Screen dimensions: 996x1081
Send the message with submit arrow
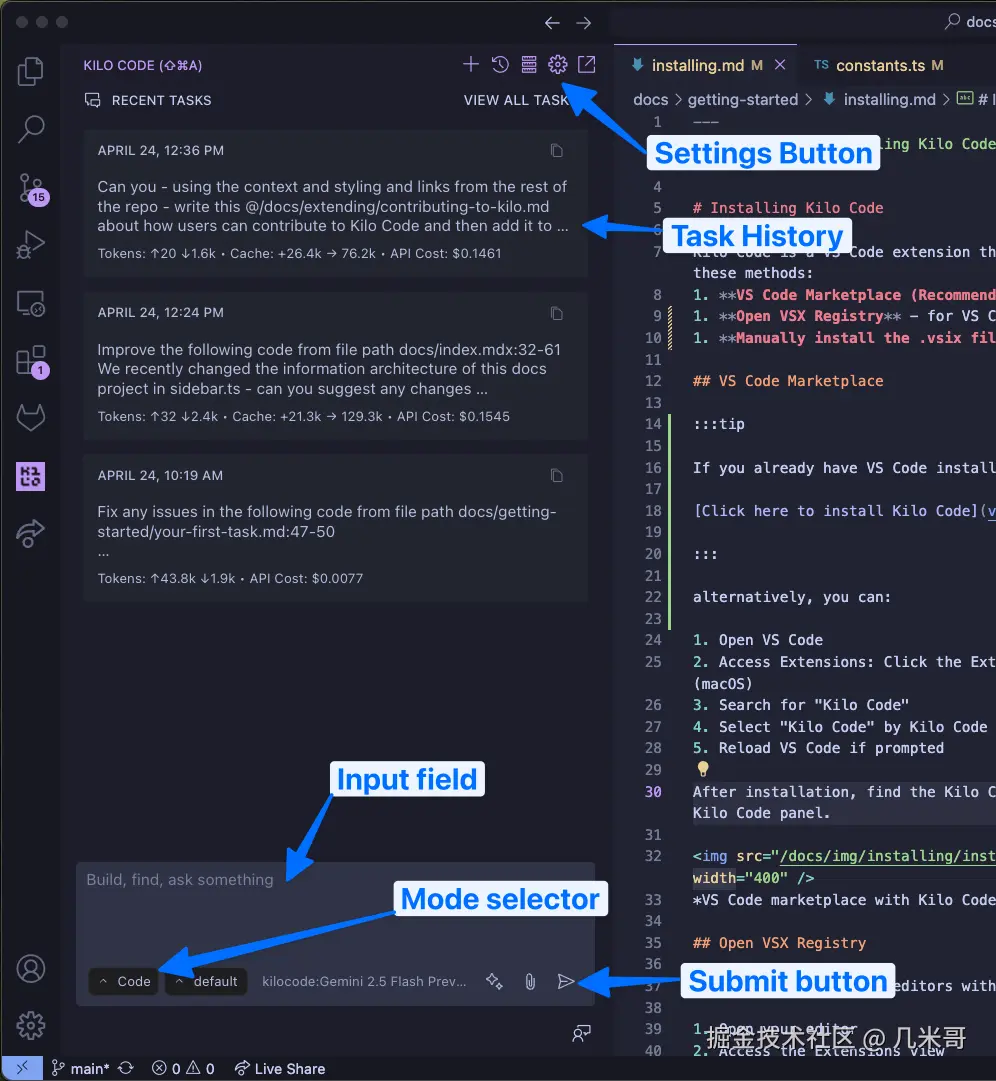click(566, 981)
